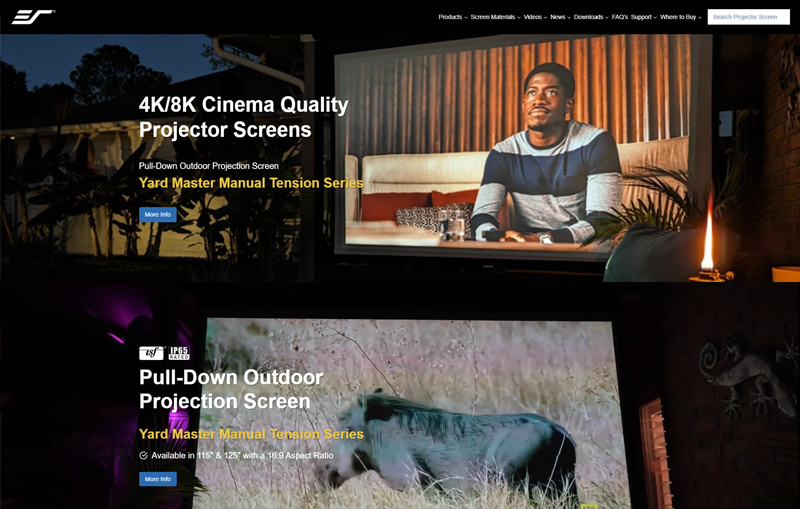Click the Search Projector Screen field
The width and height of the screenshot is (800, 509).
click(x=748, y=17)
